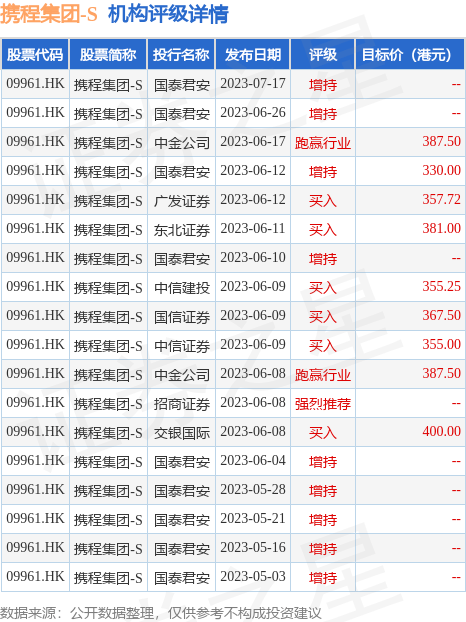Click 交银国际 in the bank column
This screenshot has height=622, width=466.
click(x=182, y=432)
